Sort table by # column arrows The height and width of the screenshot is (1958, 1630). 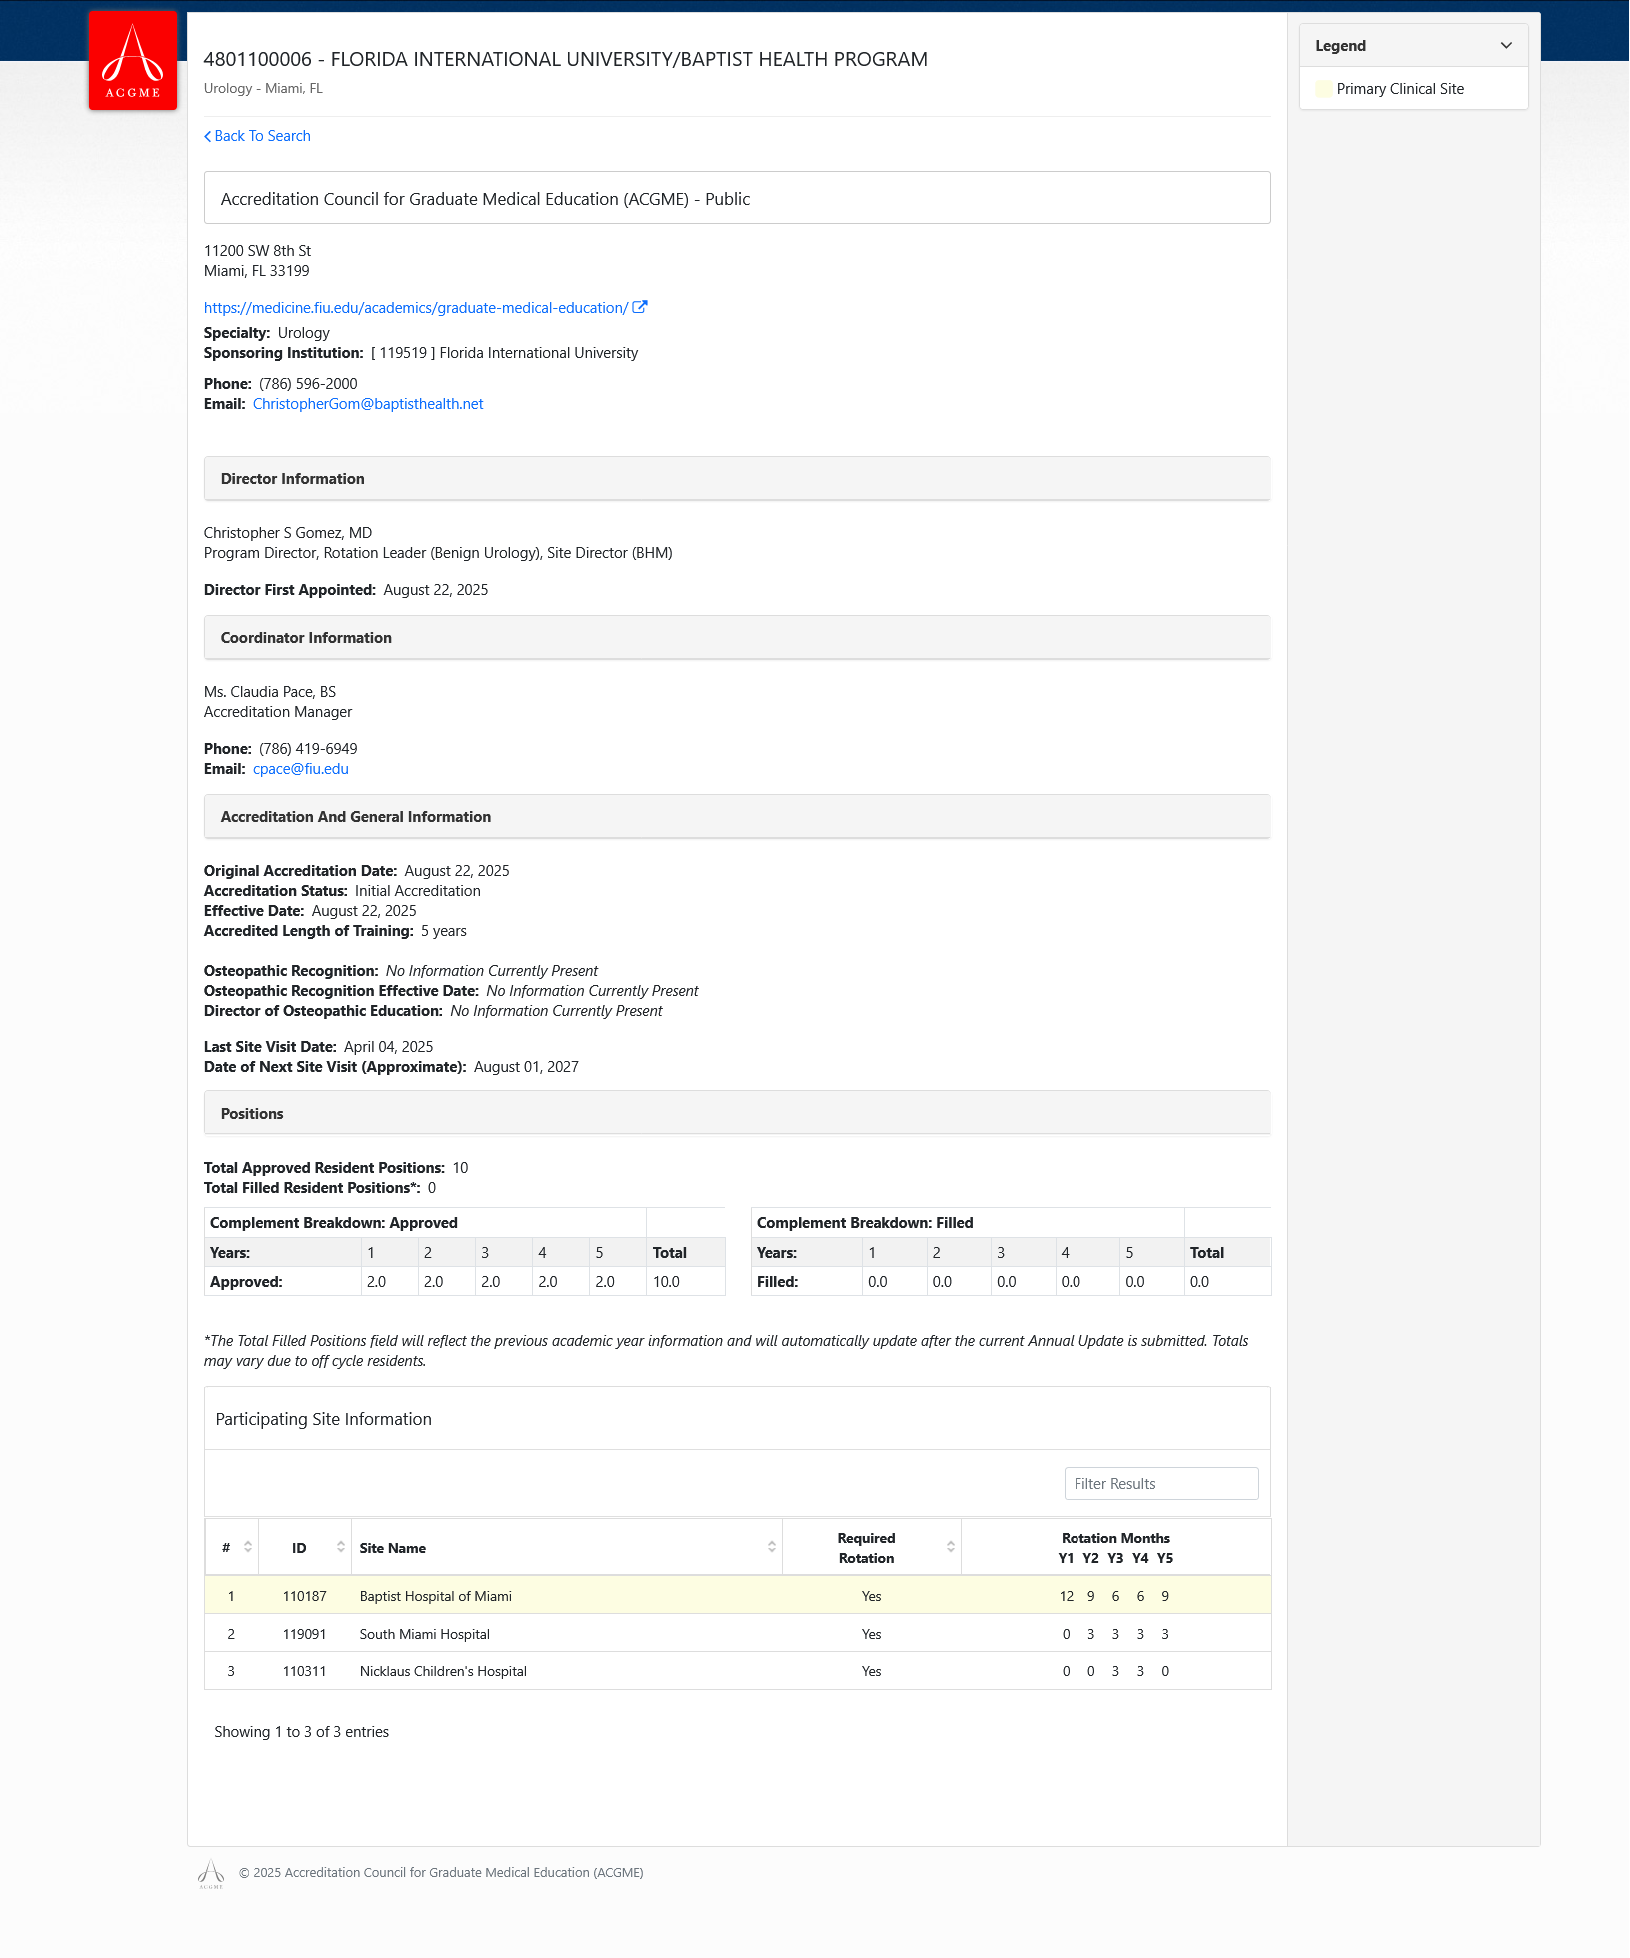coord(248,1547)
